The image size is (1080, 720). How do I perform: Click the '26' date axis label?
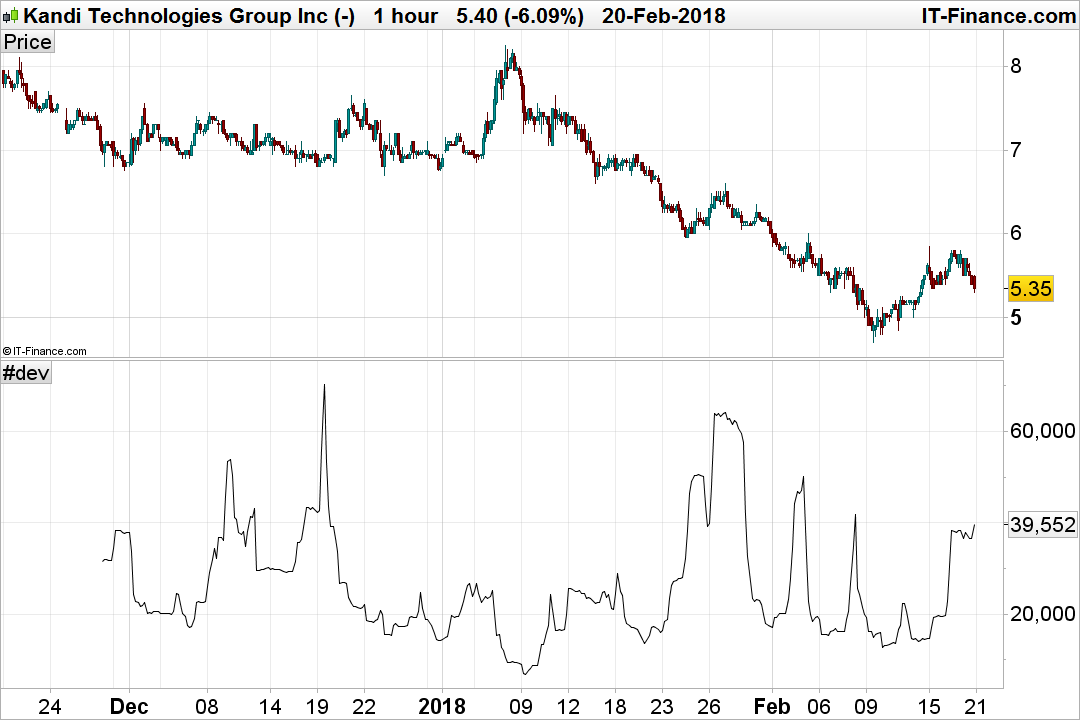coord(709,706)
